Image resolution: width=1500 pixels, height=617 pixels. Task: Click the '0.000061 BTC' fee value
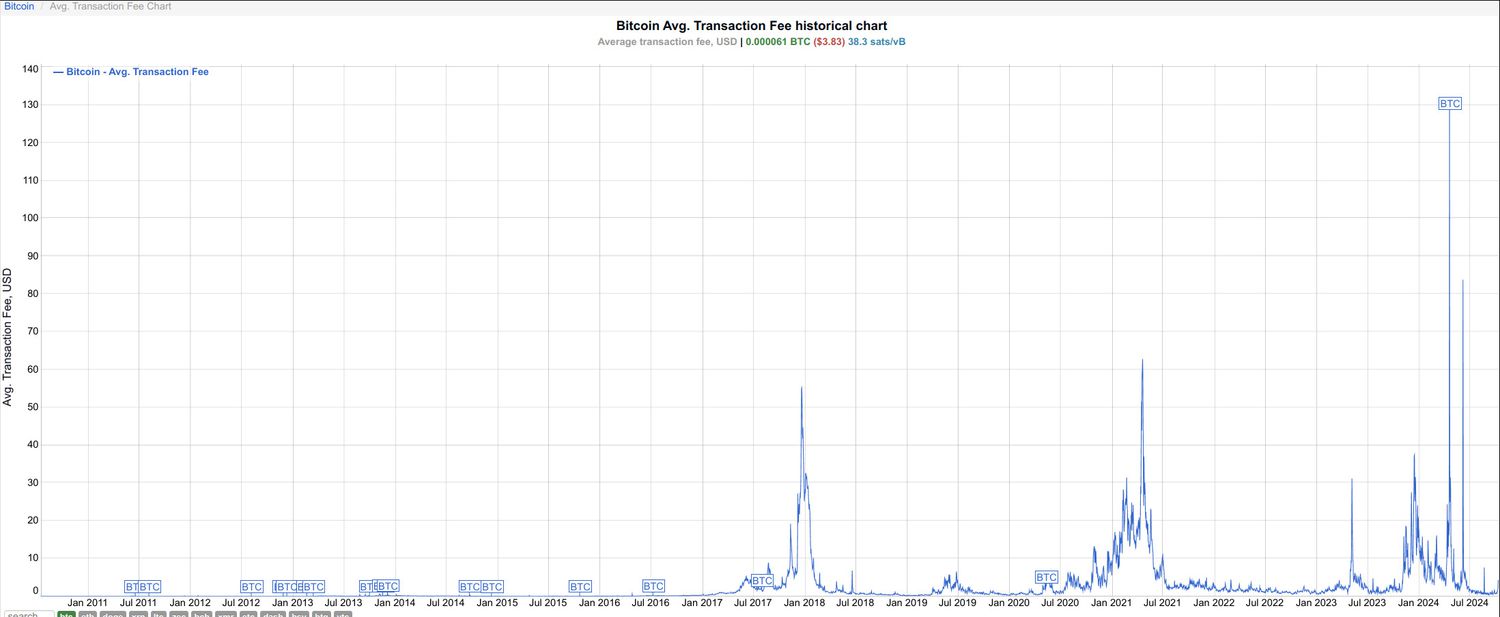click(x=778, y=42)
